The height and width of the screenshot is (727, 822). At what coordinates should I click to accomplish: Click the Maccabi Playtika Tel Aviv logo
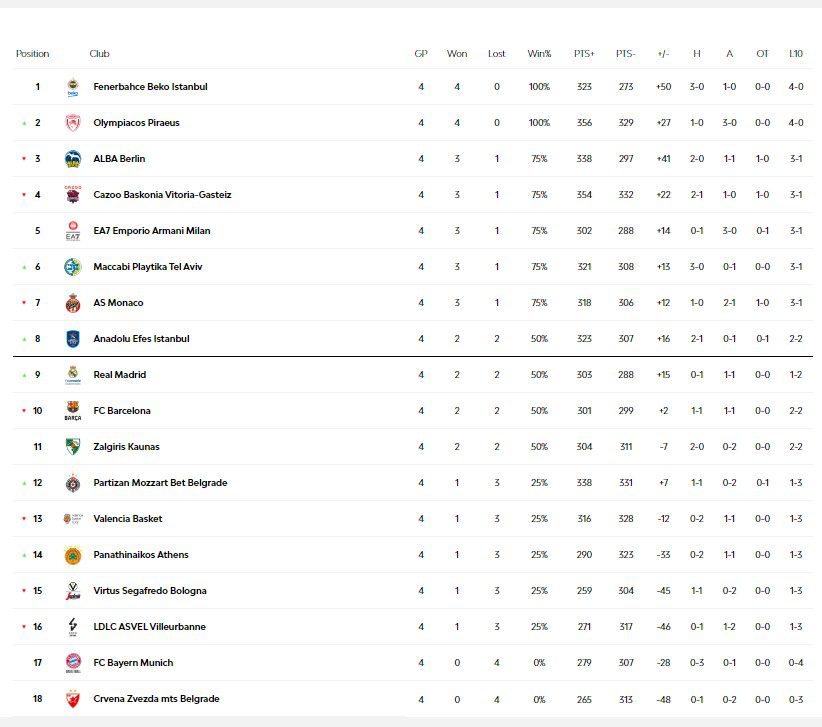click(x=72, y=267)
